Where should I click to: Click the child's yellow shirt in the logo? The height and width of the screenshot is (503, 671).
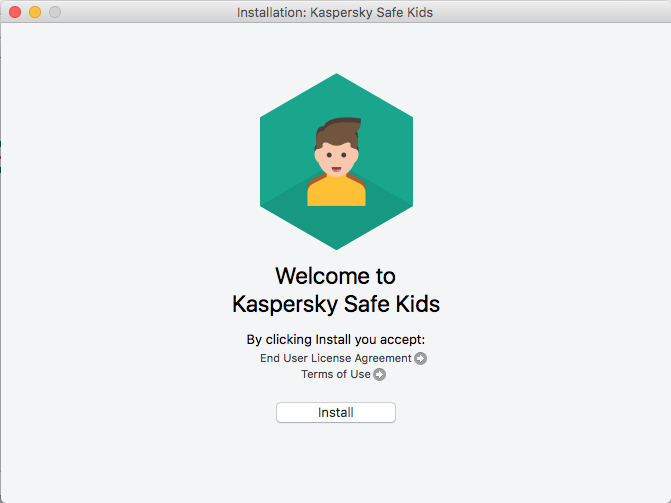336,192
